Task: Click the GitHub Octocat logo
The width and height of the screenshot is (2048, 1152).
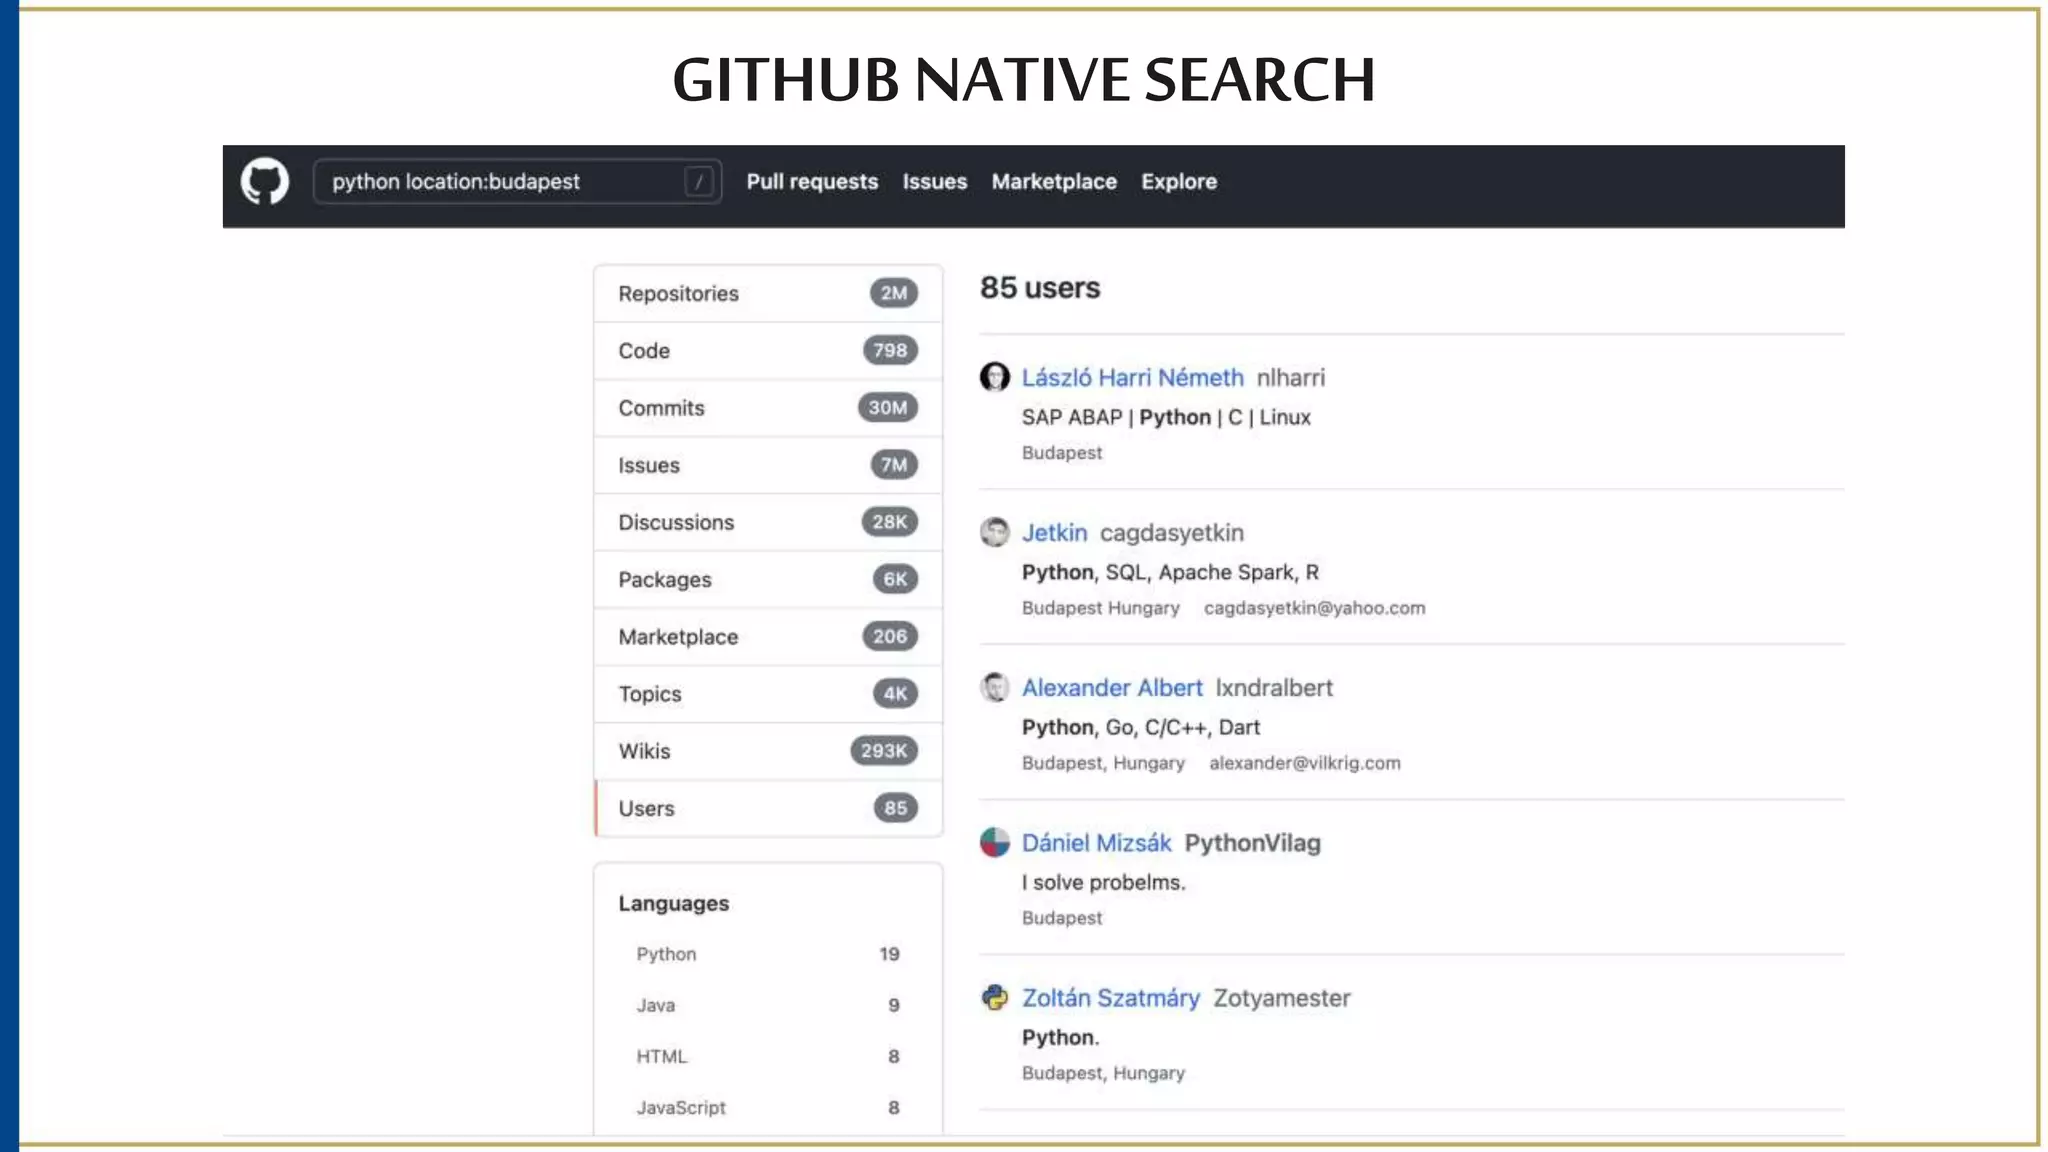Action: (265, 182)
